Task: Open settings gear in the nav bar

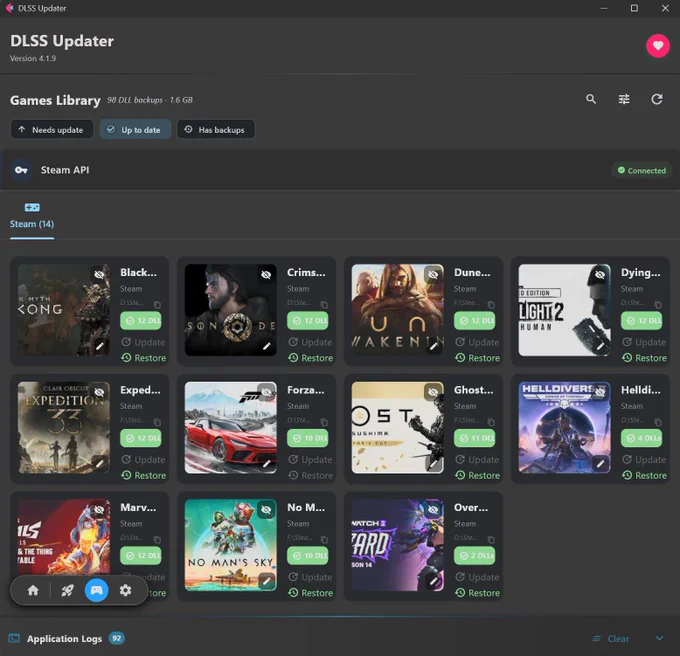Action: point(125,590)
